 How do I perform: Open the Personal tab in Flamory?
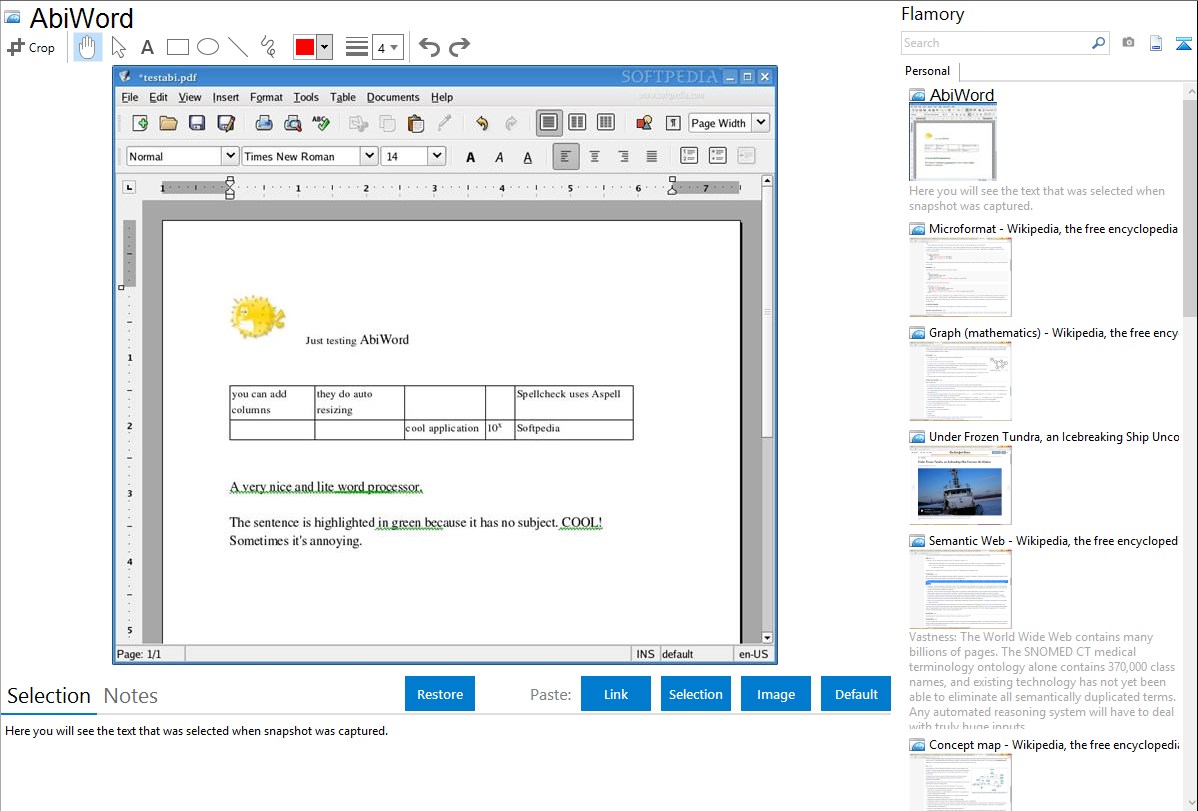(927, 71)
